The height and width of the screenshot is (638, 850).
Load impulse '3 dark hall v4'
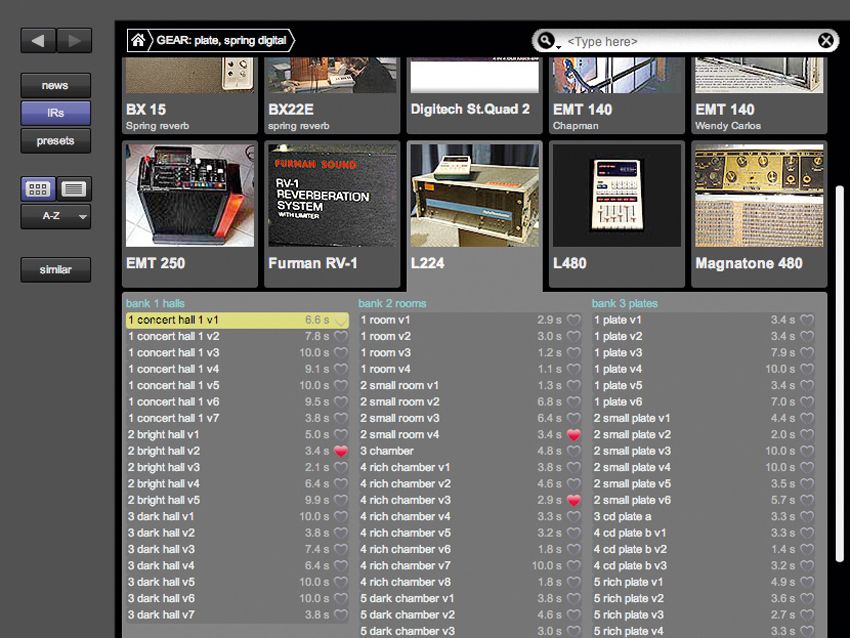pos(237,566)
